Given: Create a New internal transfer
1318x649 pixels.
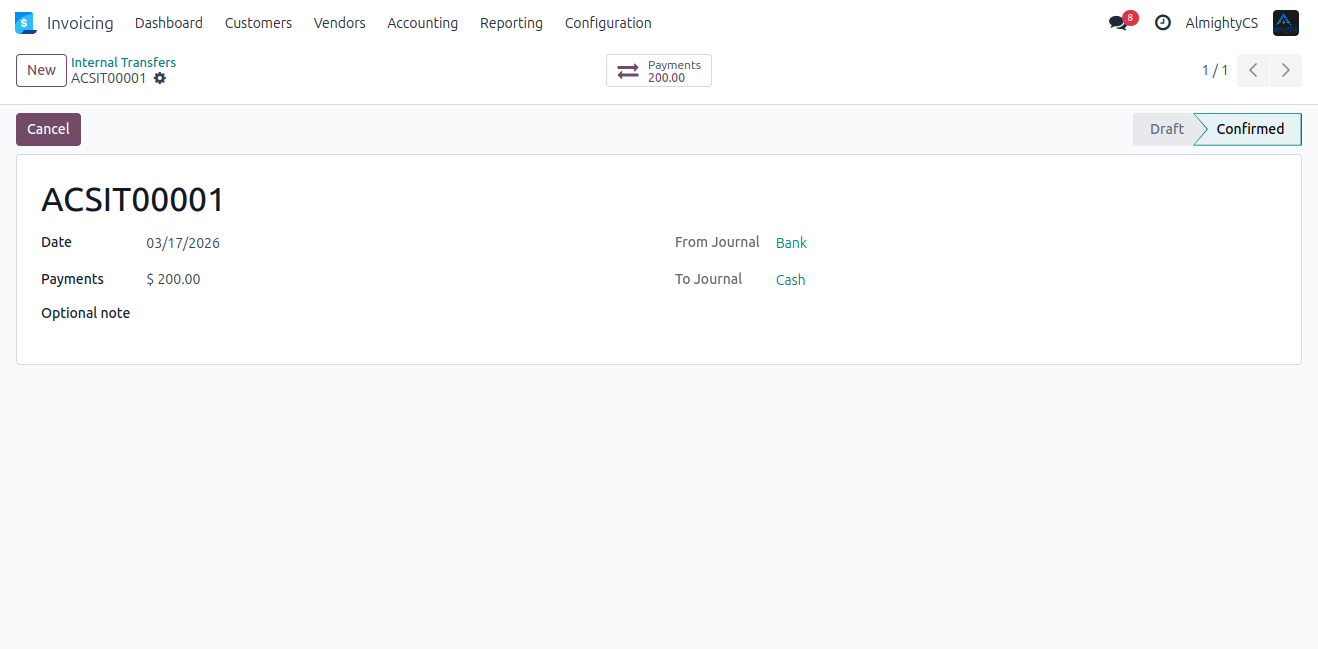Looking at the screenshot, I should 41,70.
